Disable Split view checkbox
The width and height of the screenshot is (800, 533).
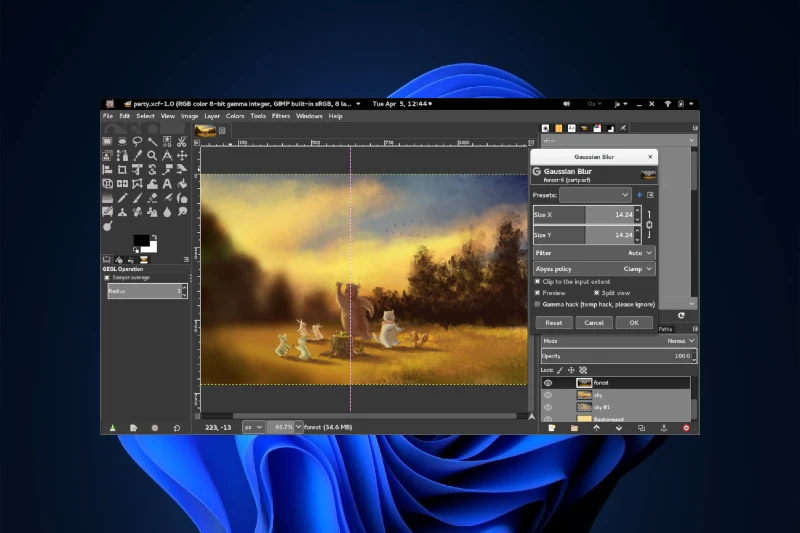pyautogui.click(x=596, y=293)
